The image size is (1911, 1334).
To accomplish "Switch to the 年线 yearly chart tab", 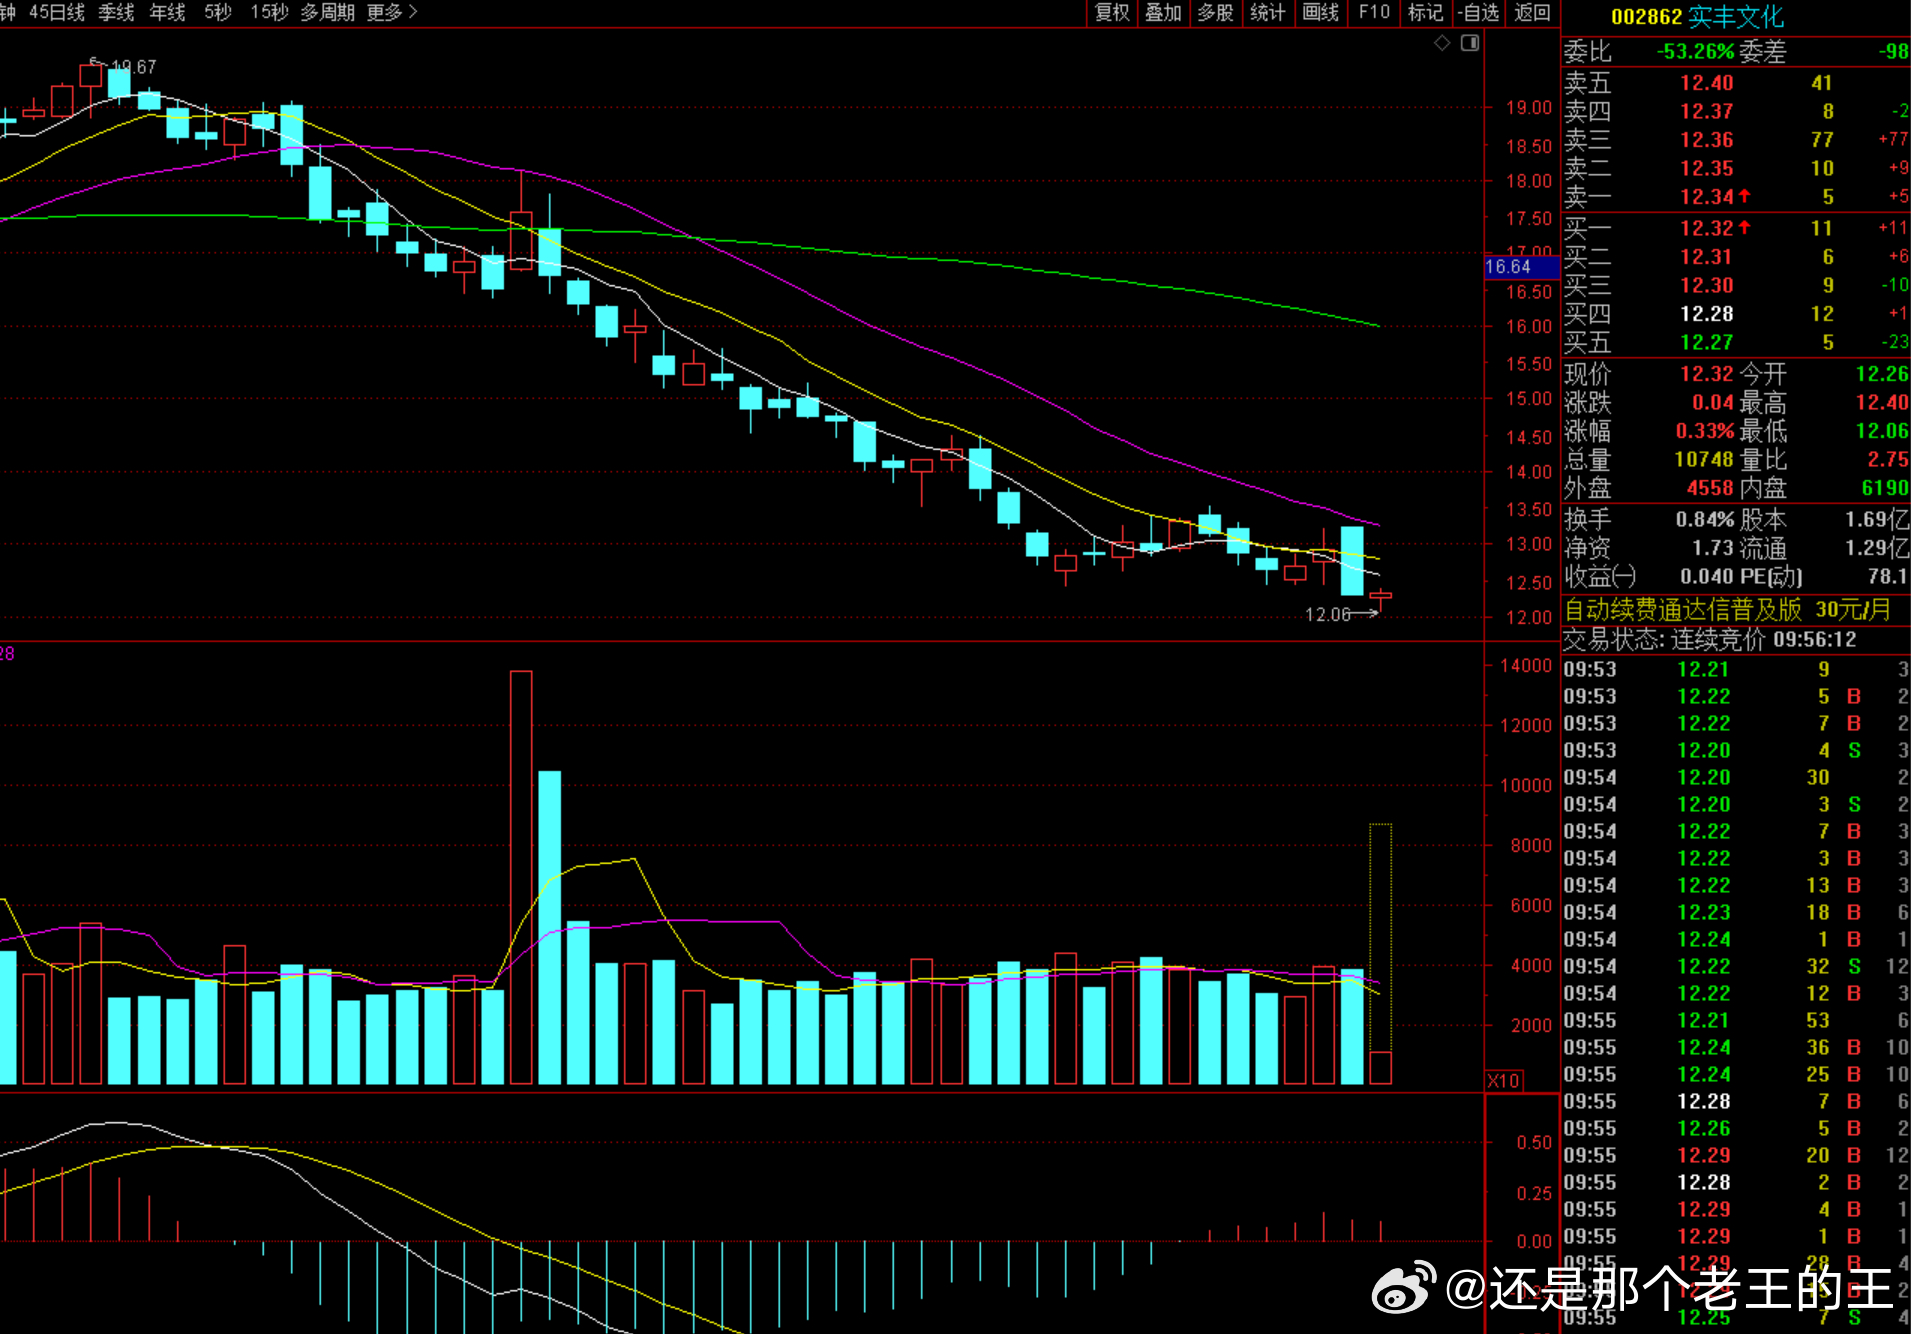I will click(x=167, y=12).
